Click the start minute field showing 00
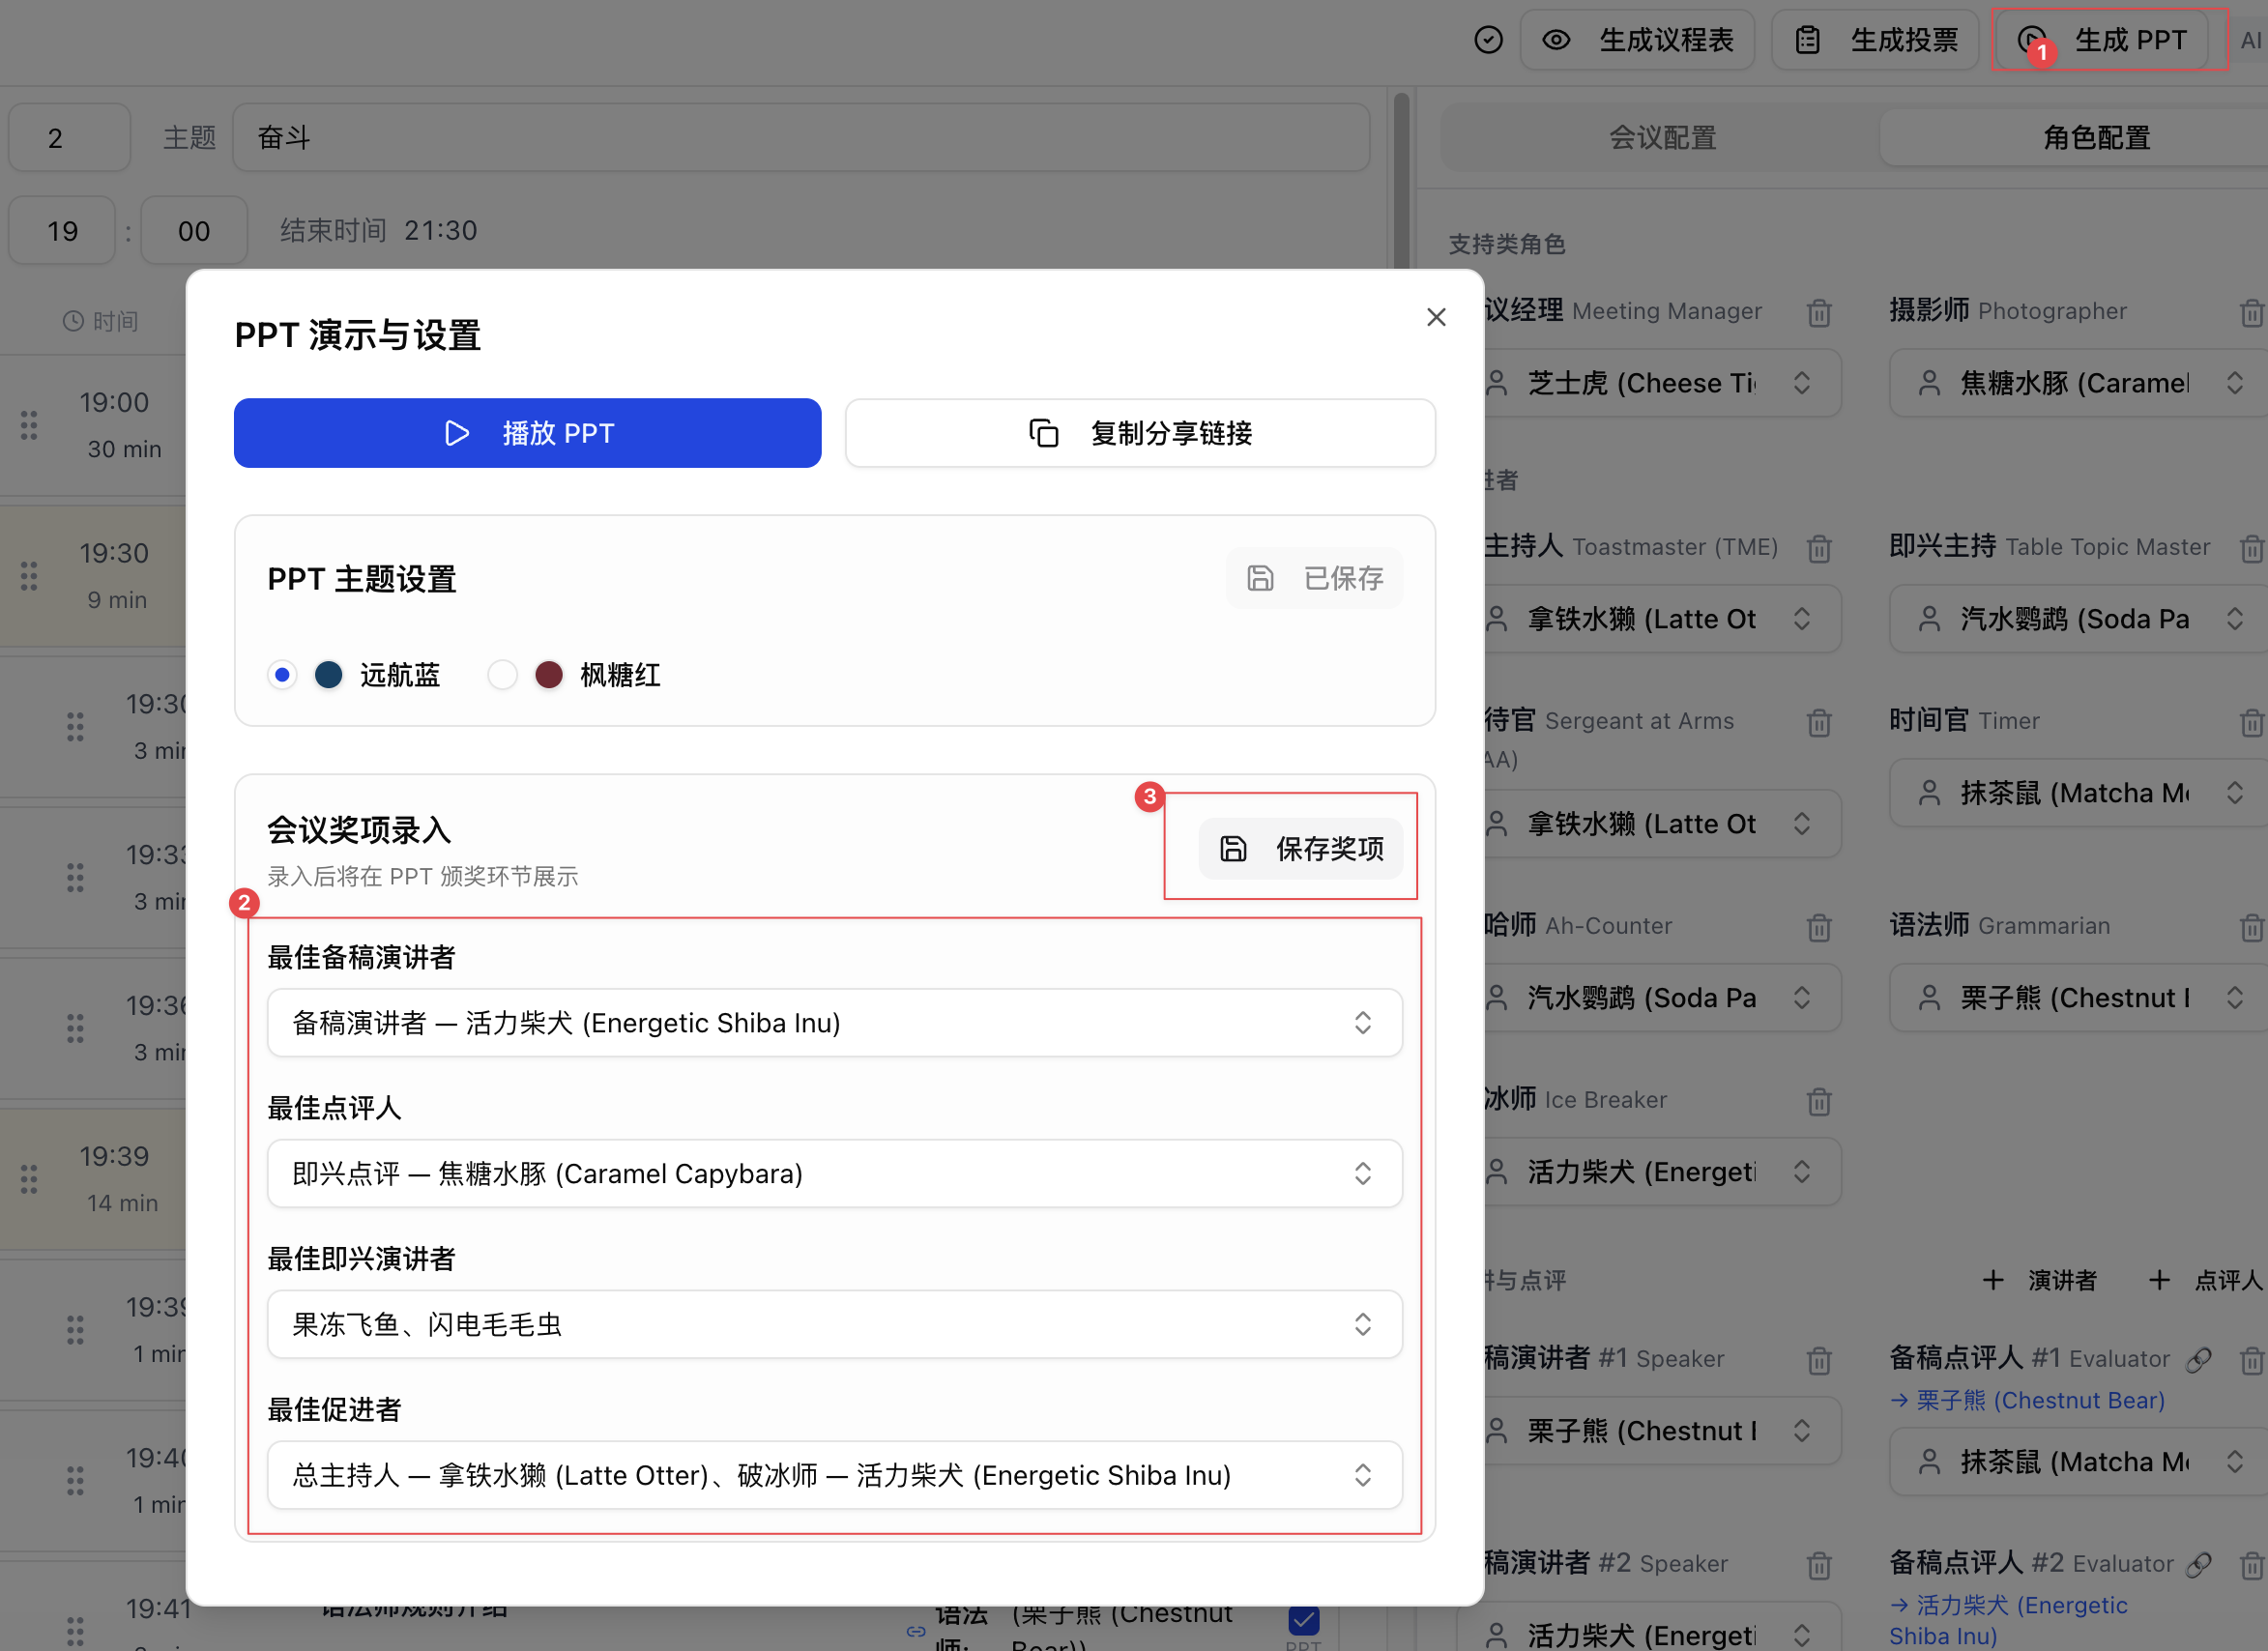The width and height of the screenshot is (2268, 1651). point(194,230)
